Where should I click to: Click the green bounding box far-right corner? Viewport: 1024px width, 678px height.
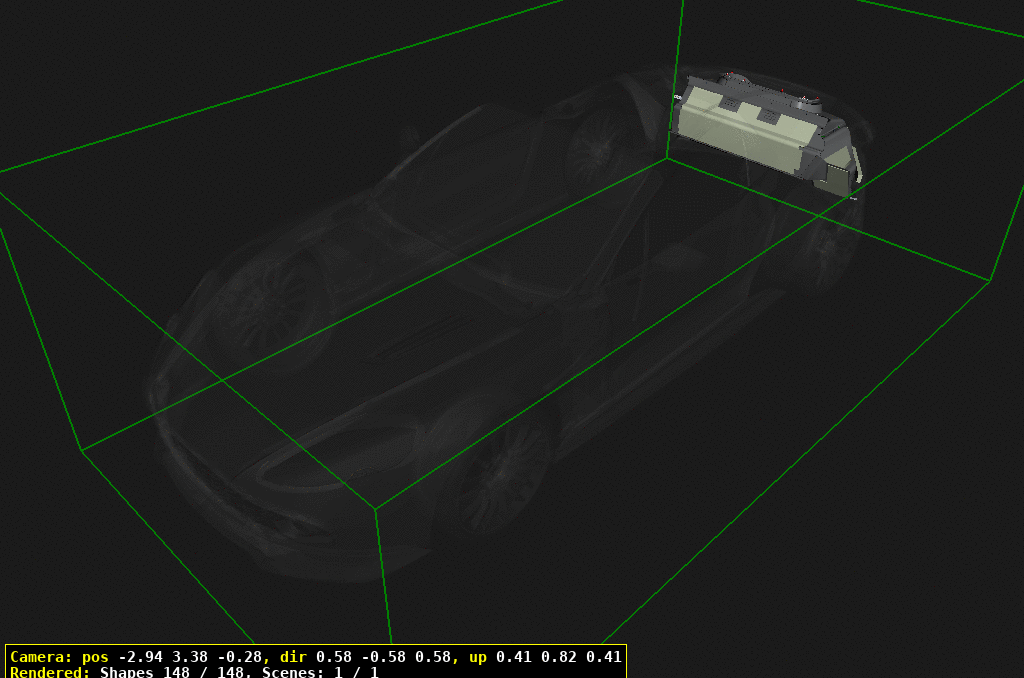click(x=990, y=281)
